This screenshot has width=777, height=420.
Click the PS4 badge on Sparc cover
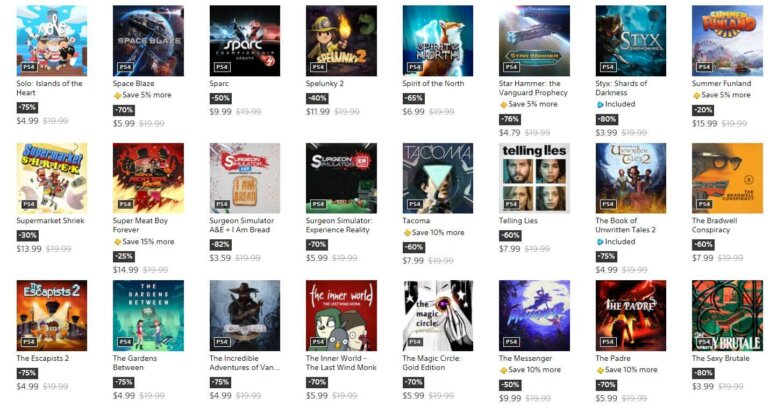222,67
